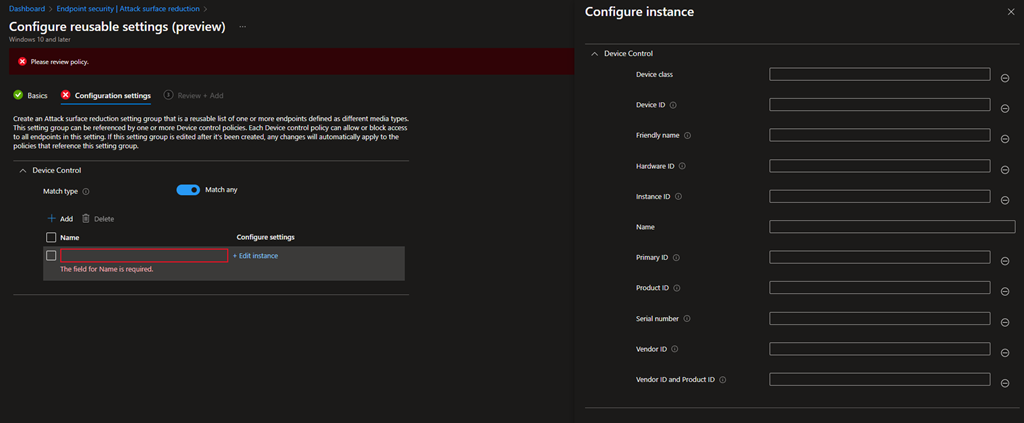Click the remove icon next to Device class
This screenshot has height=423, width=1024.
pyautogui.click(x=1004, y=77)
